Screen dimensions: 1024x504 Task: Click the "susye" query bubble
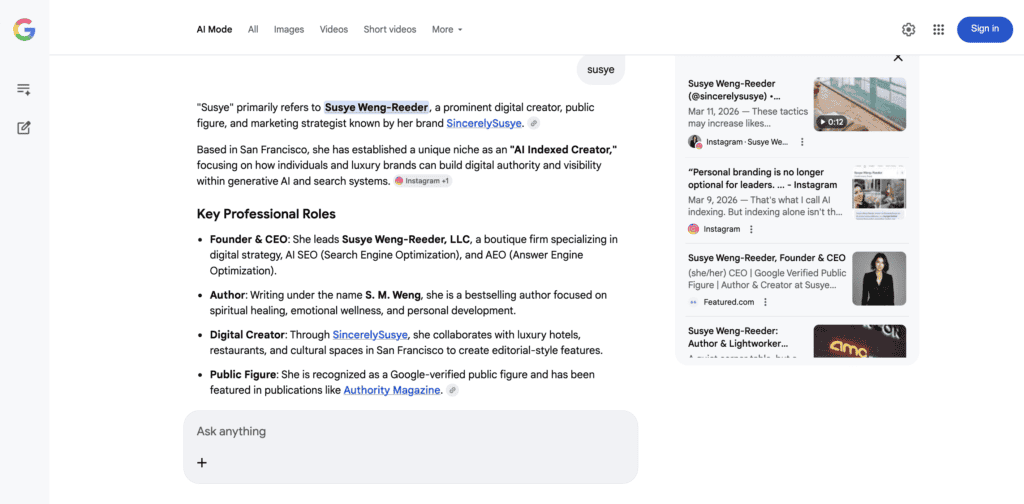coord(601,69)
